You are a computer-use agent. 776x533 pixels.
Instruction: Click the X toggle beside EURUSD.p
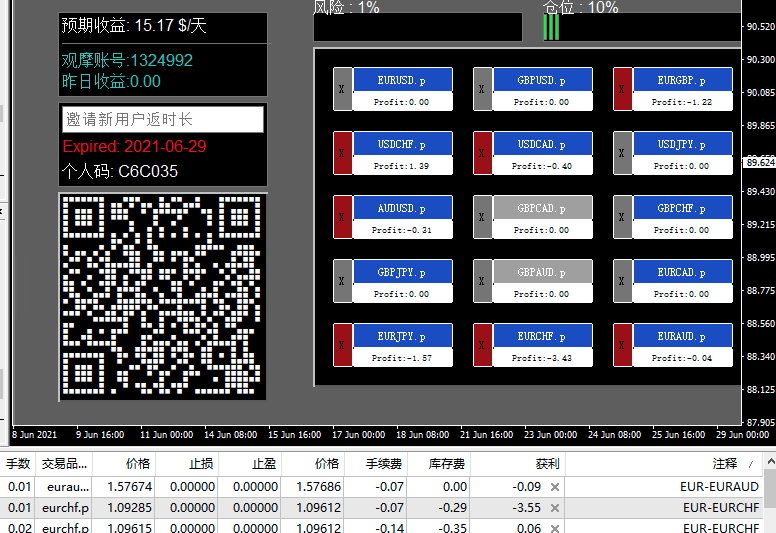coord(342,89)
